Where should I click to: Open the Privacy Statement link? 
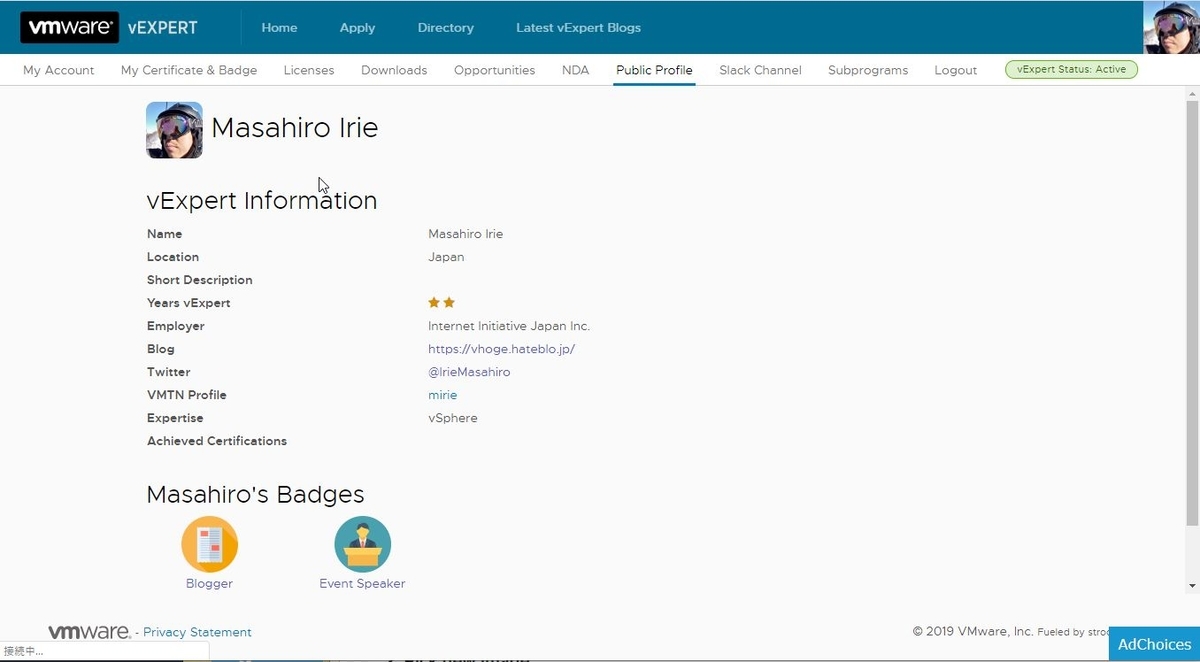pos(197,632)
